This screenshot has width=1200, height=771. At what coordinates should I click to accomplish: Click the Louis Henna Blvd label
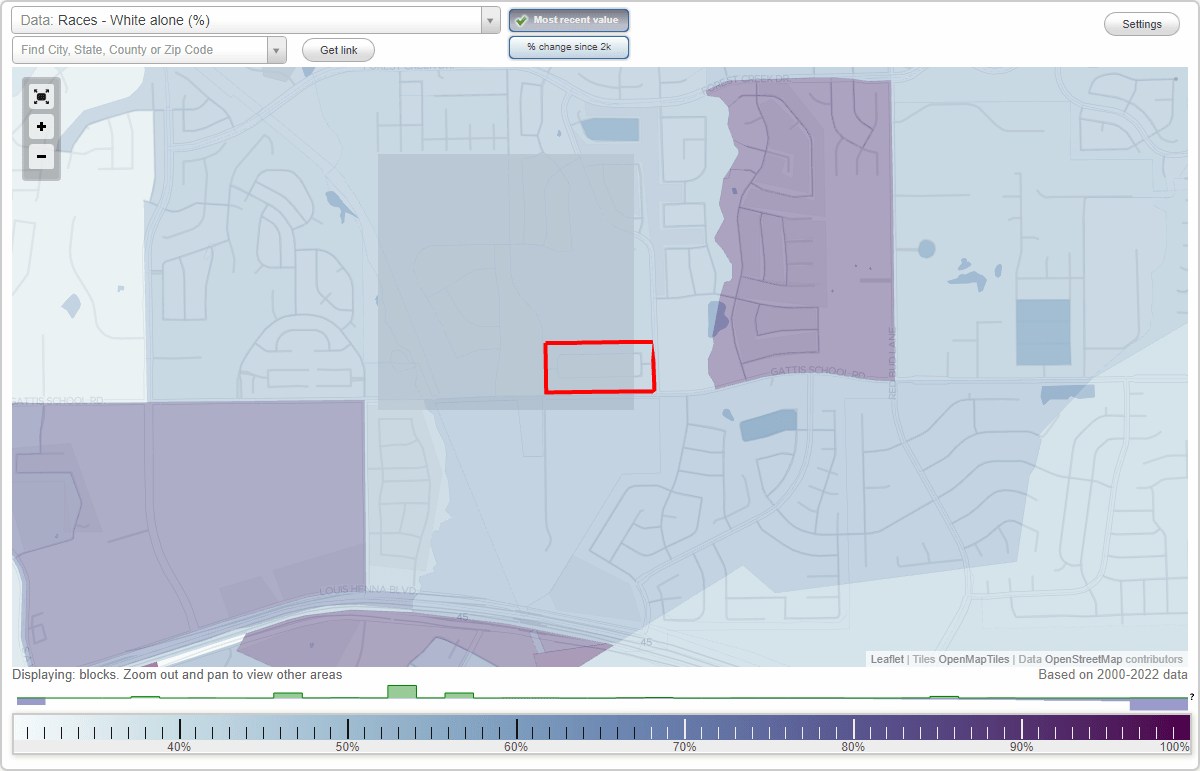click(x=366, y=591)
